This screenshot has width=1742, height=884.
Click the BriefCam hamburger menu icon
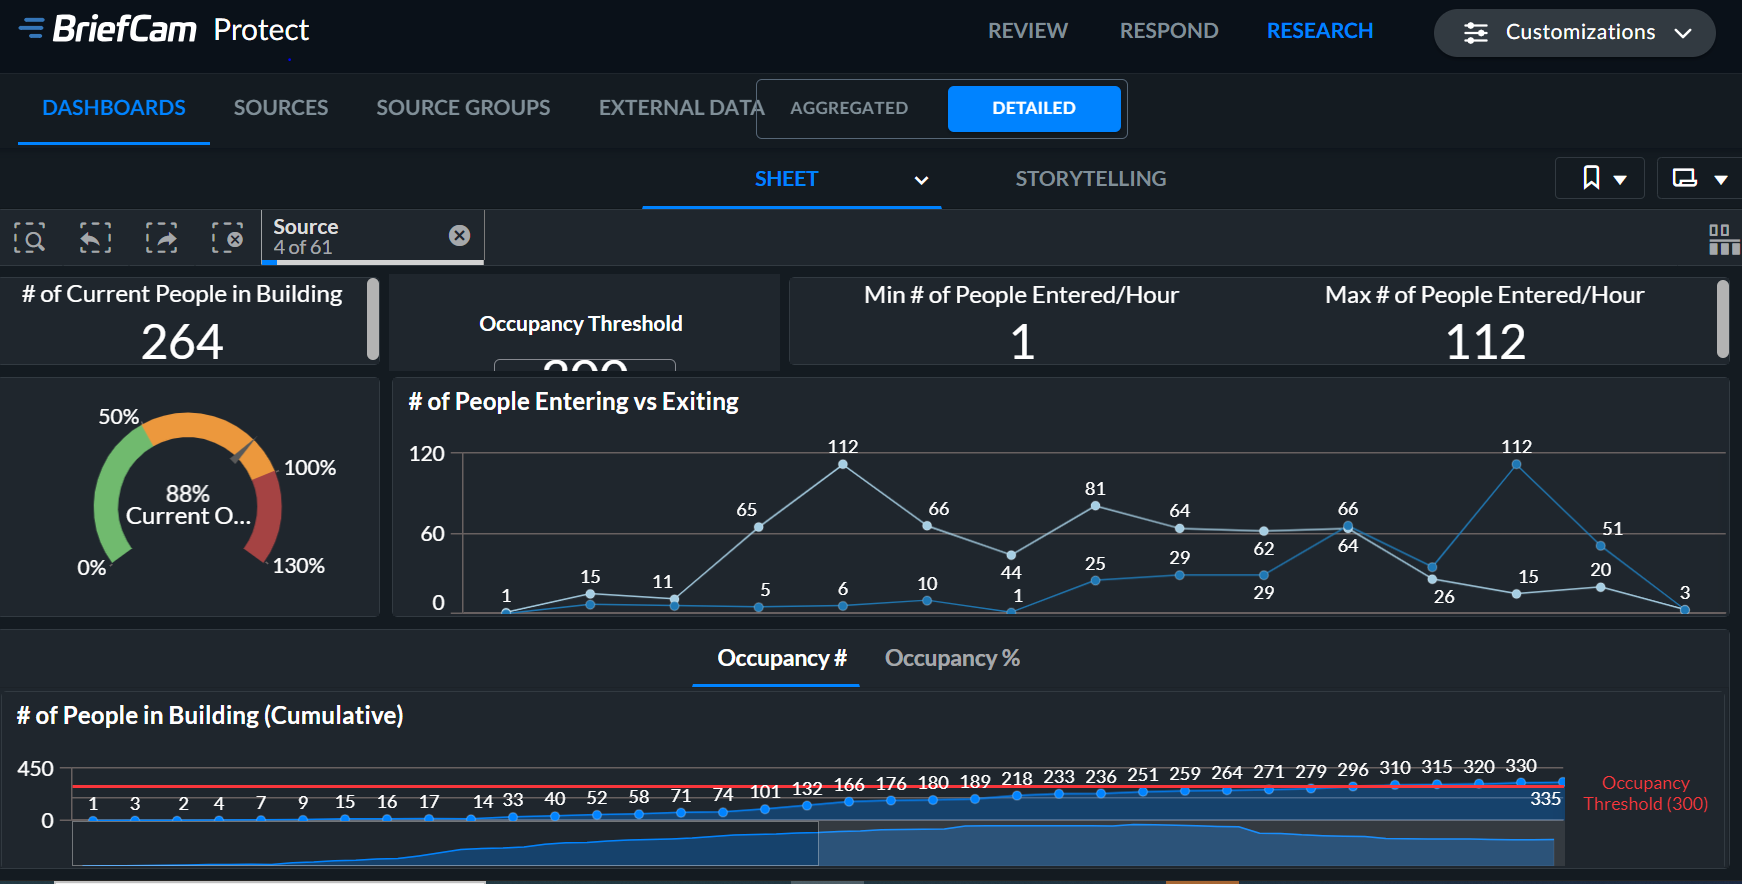31,28
